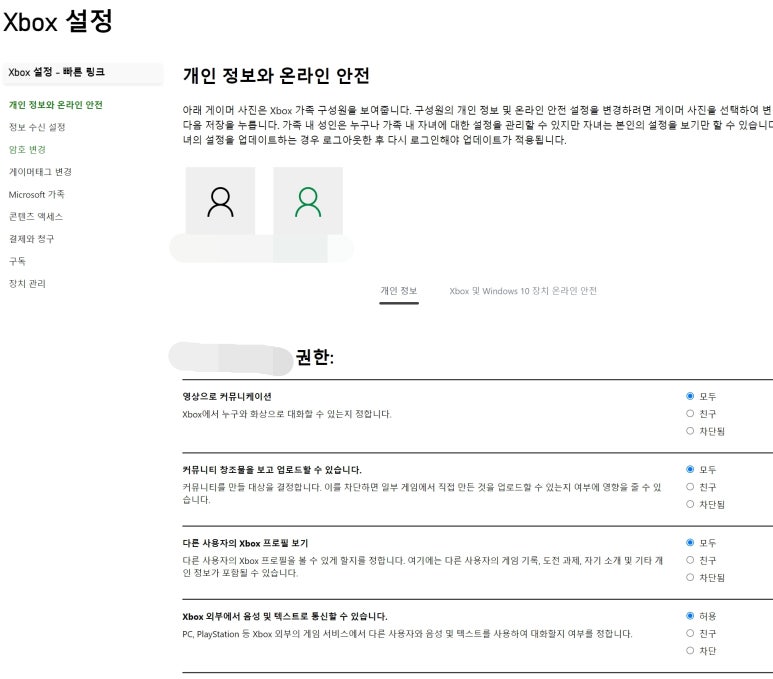
Task: Switch to Xbox 및 Windows 10 장치 온라인 안전 tab
Action: coord(523,291)
